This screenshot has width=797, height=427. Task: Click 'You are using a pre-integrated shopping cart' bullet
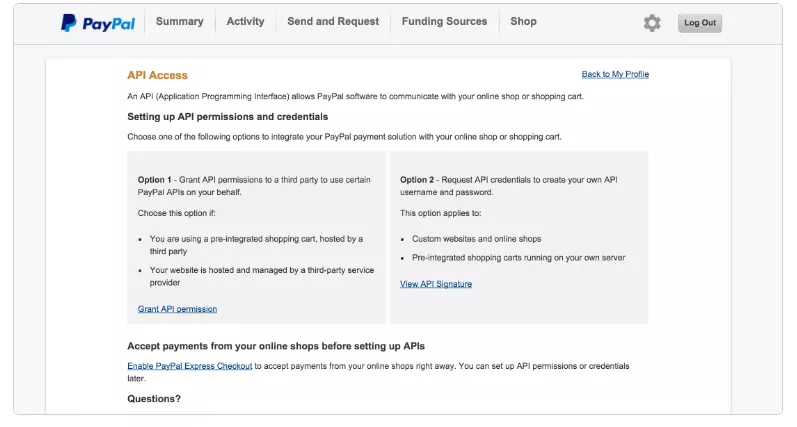click(x=256, y=245)
